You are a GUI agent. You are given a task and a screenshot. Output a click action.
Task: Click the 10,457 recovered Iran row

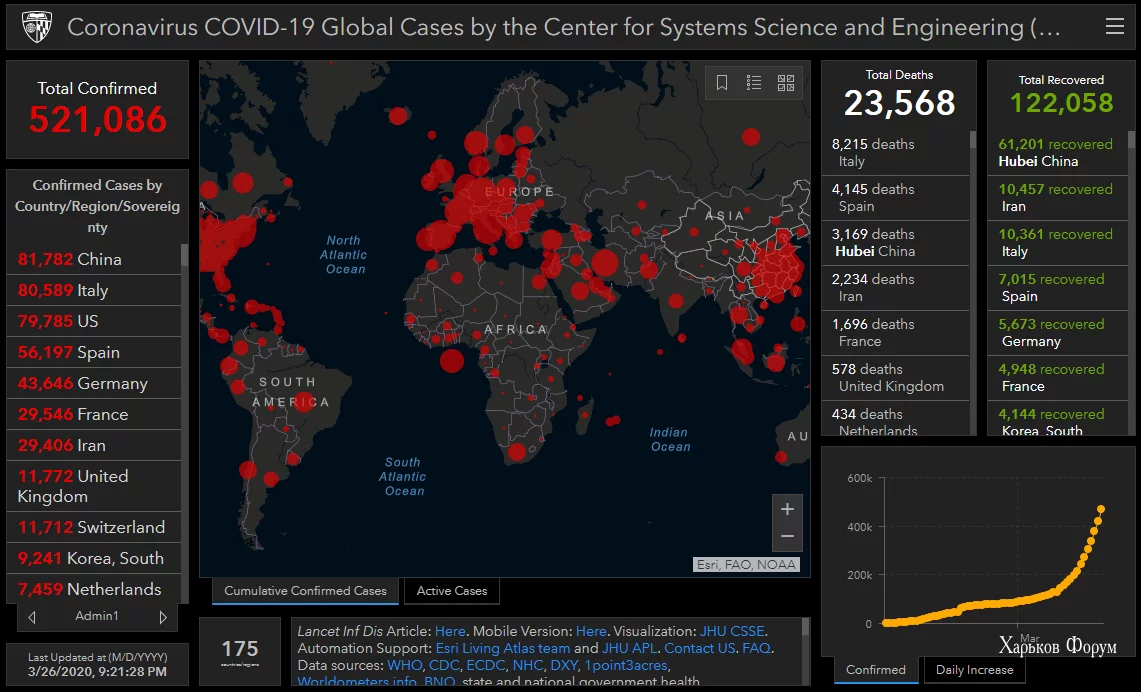(x=1057, y=198)
